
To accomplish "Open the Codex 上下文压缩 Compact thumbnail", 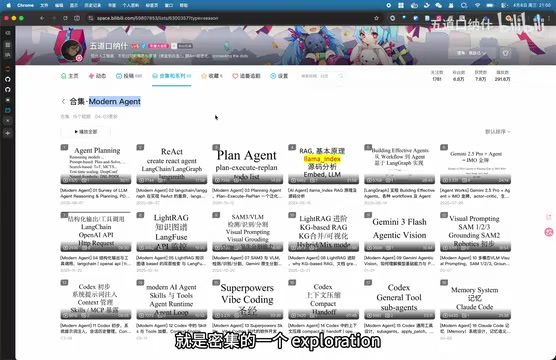I will point(323,299).
